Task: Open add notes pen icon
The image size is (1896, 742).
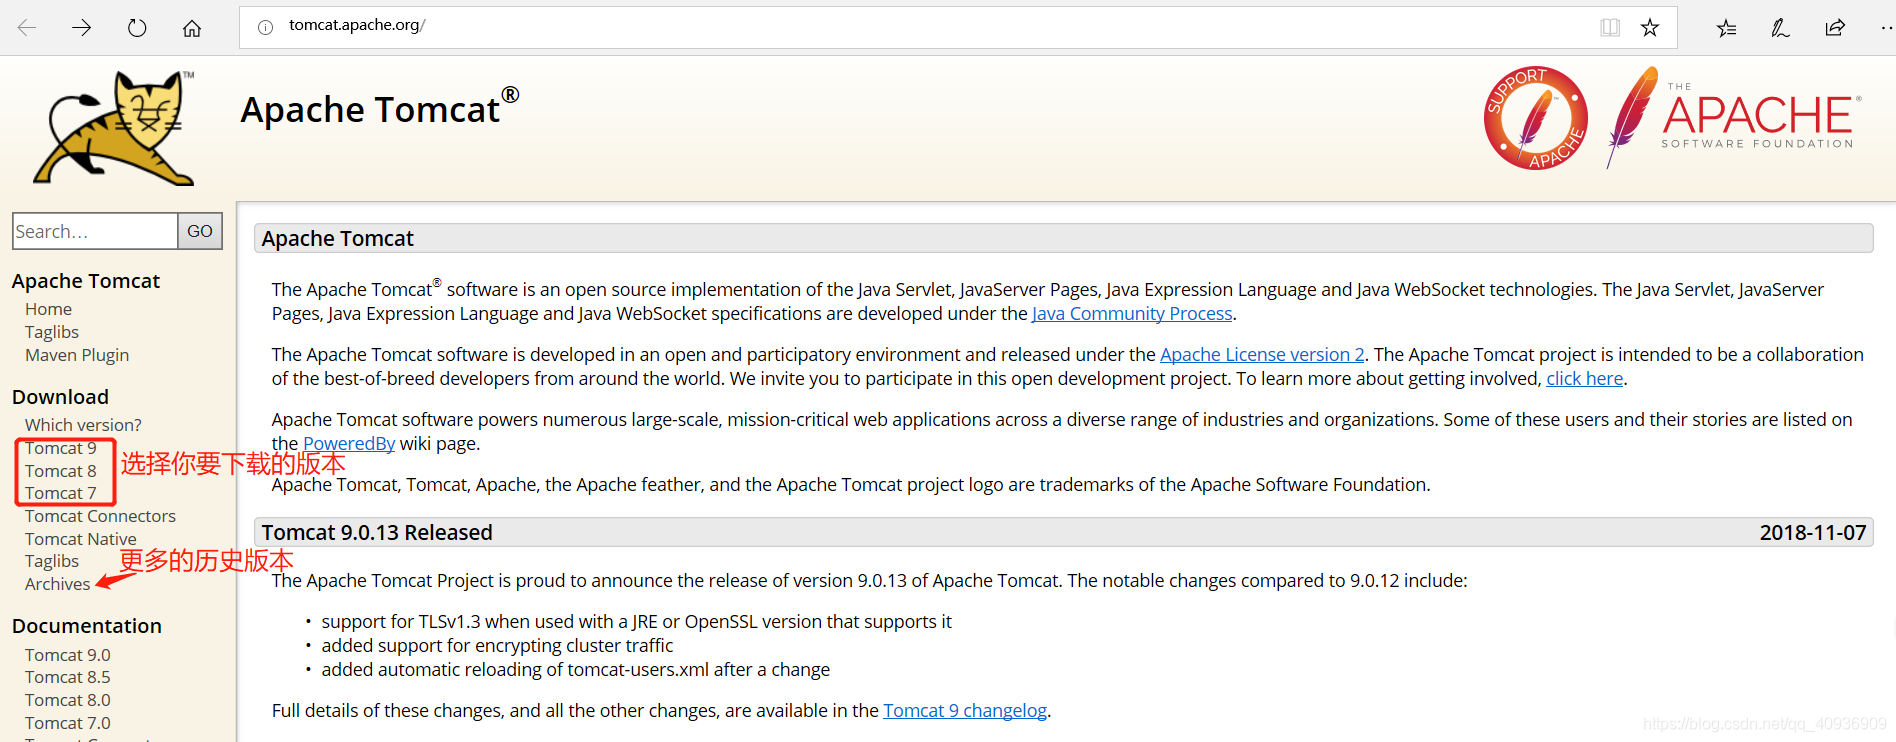Action: pos(1780,28)
